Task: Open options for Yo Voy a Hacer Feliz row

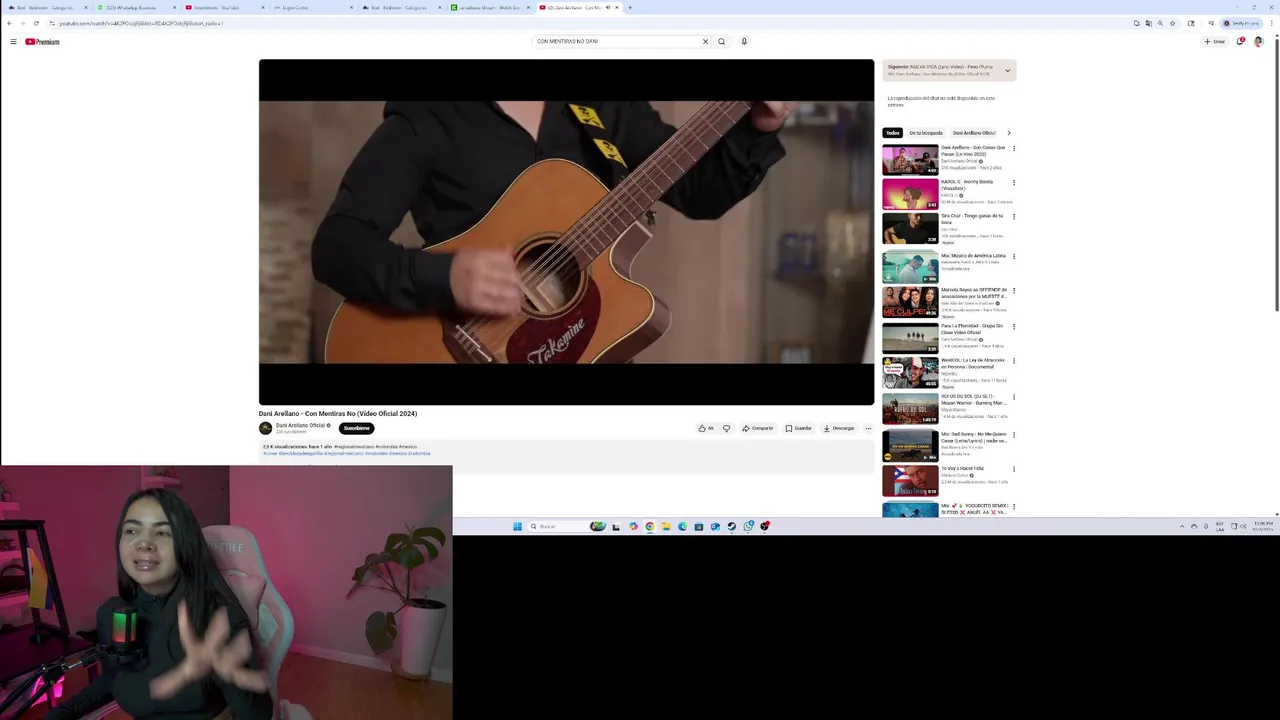Action: point(1013,468)
